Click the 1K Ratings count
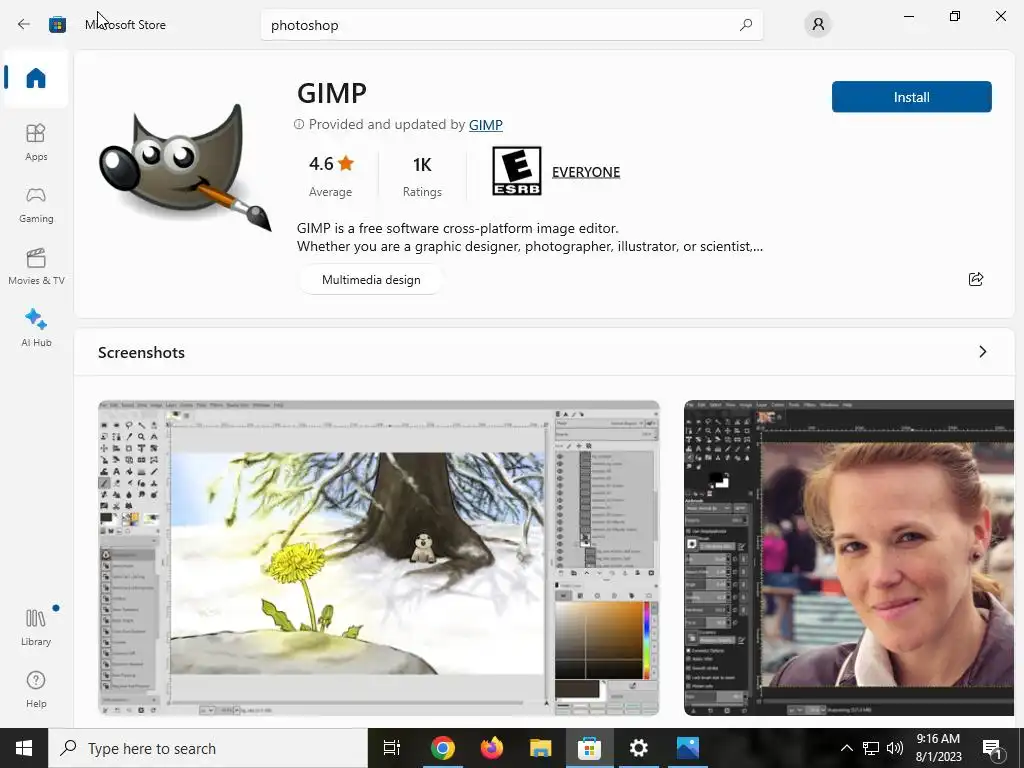Image resolution: width=1024 pixels, height=768 pixels. coord(422,175)
